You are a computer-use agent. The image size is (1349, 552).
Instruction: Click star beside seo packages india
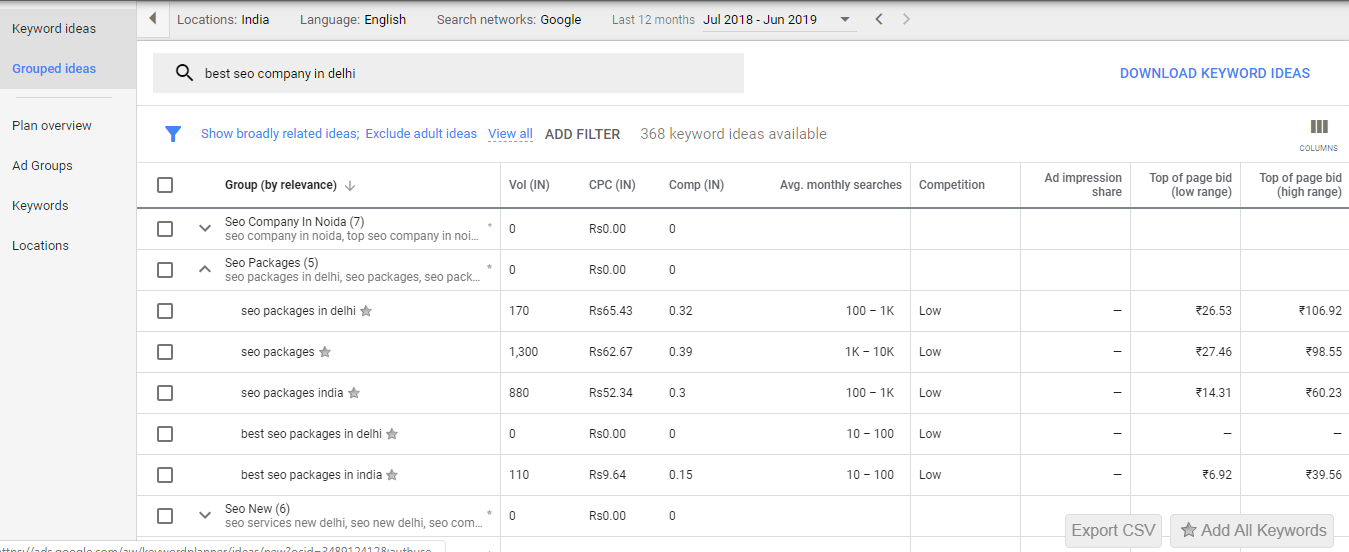[x=354, y=393]
